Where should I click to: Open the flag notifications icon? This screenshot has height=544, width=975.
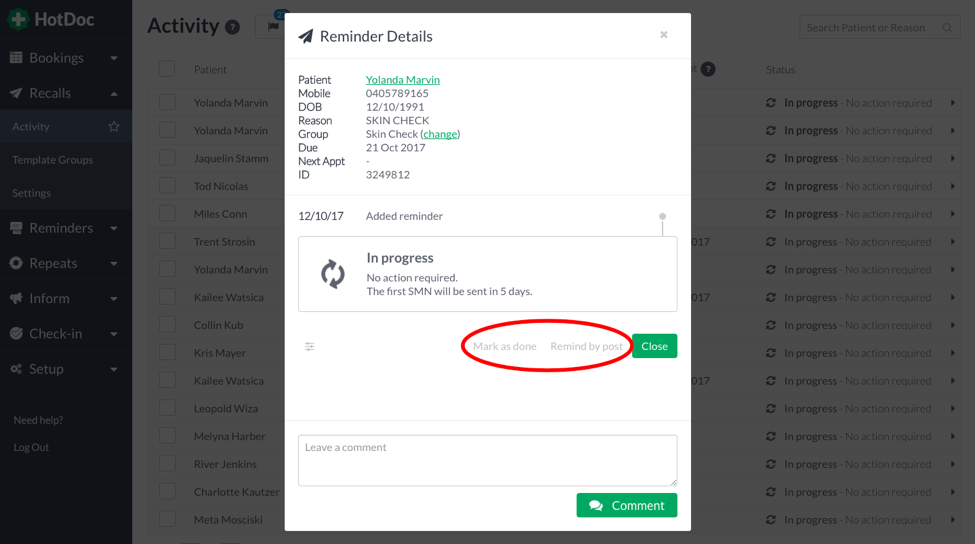(x=272, y=27)
